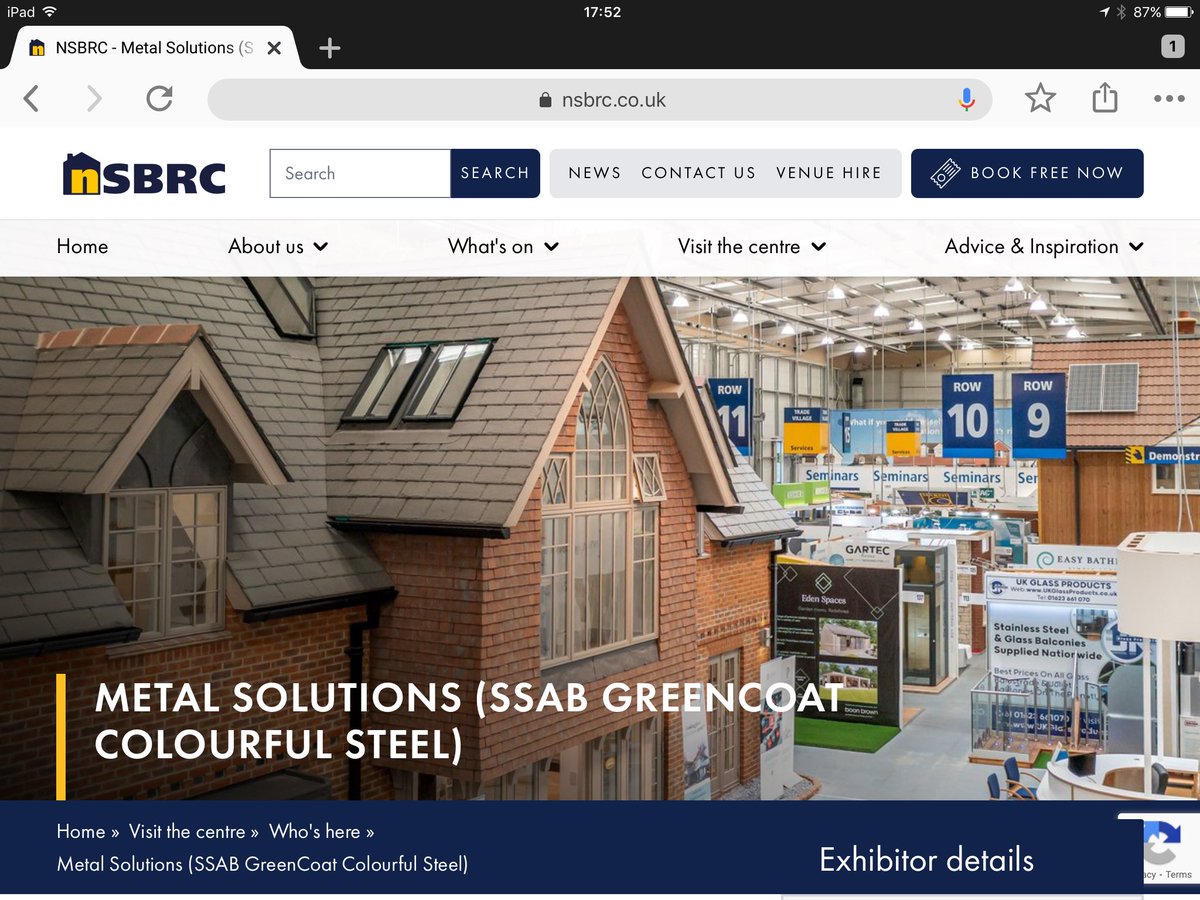The height and width of the screenshot is (900, 1200).
Task: Expand the Visit the centre chevron
Action: pos(819,247)
